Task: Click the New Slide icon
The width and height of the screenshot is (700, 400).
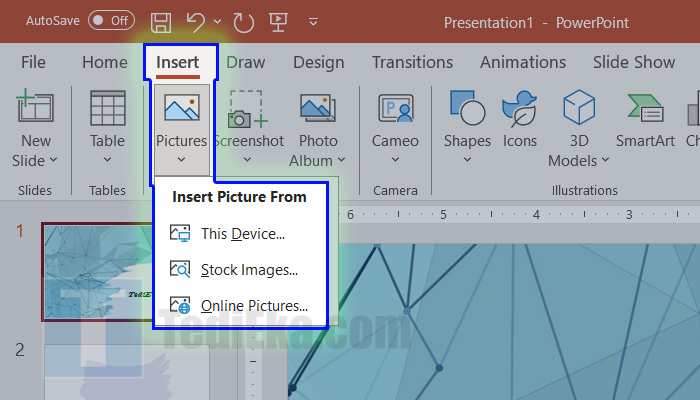Action: coord(35,106)
